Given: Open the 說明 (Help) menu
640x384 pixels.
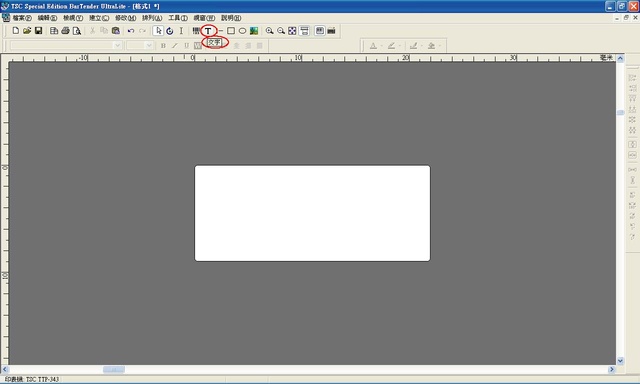Looking at the screenshot, I should pyautogui.click(x=231, y=18).
